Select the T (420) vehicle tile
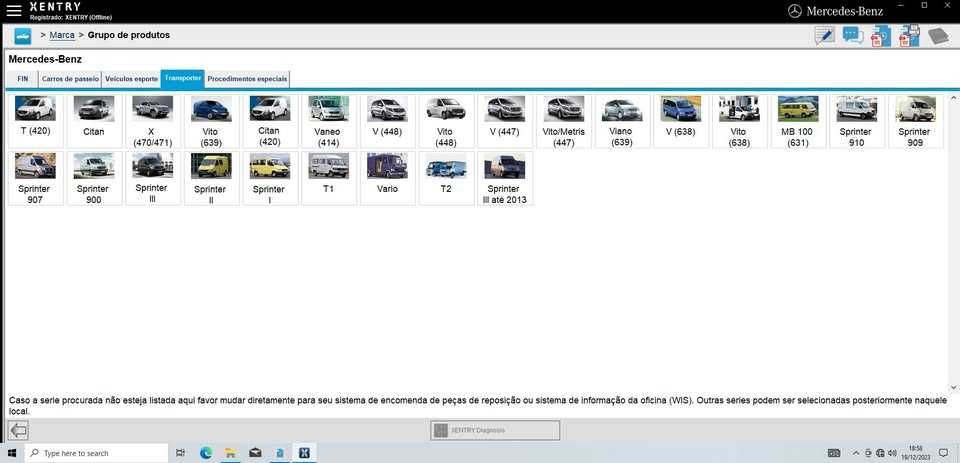This screenshot has width=960, height=463. click(x=36, y=121)
